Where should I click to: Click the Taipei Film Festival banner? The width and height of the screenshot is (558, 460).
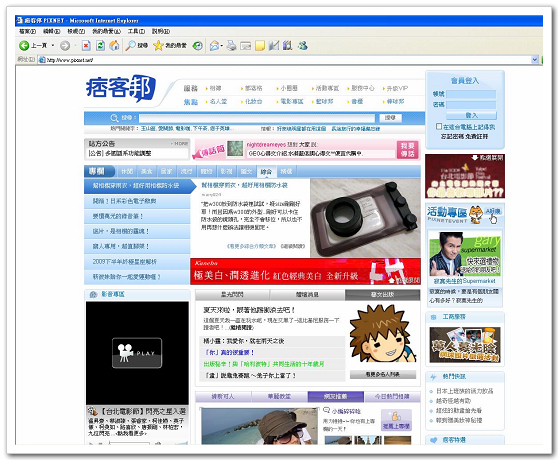pos(465,176)
